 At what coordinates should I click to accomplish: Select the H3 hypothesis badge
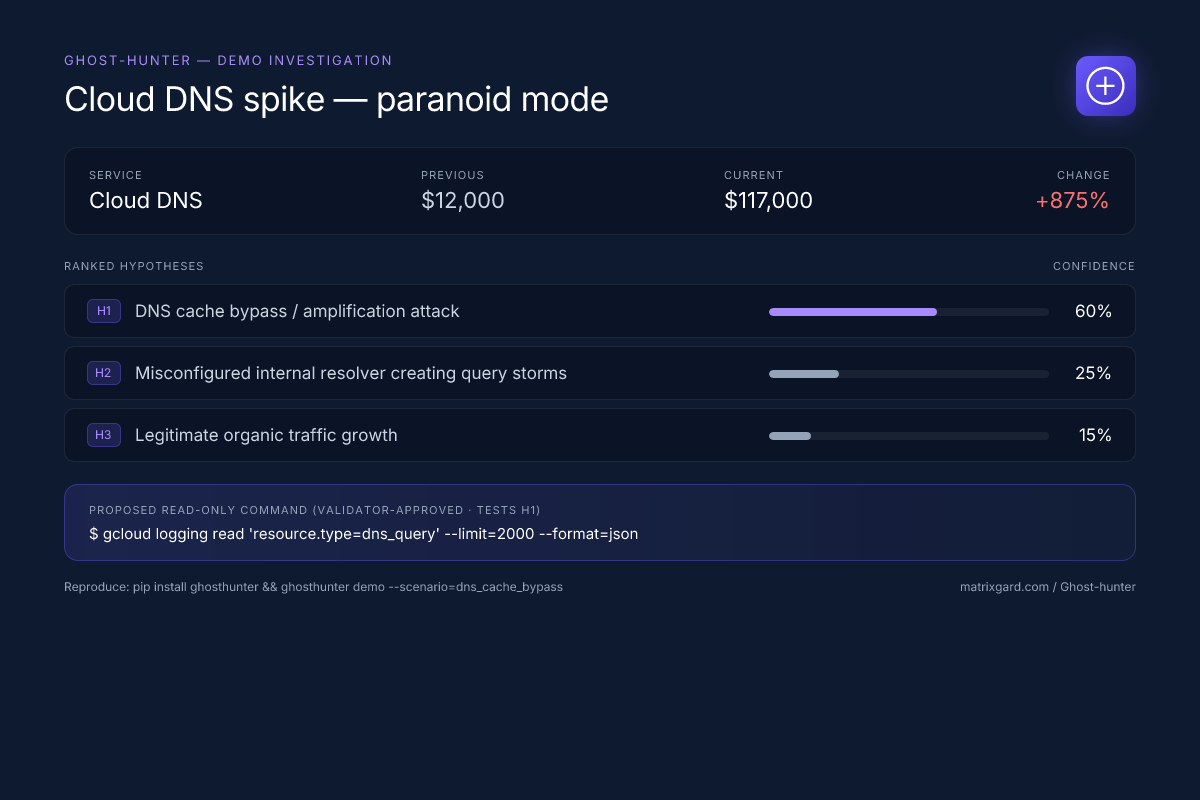point(104,435)
